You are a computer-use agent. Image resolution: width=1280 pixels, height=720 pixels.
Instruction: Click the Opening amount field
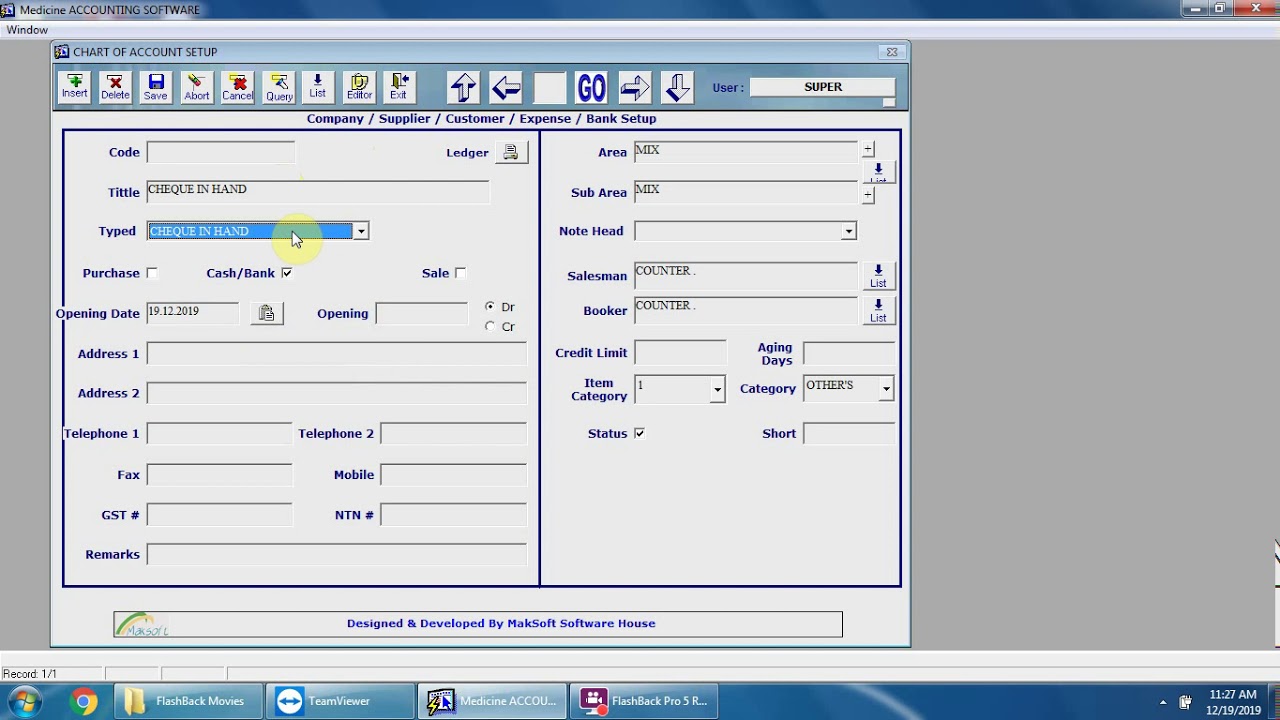[422, 314]
